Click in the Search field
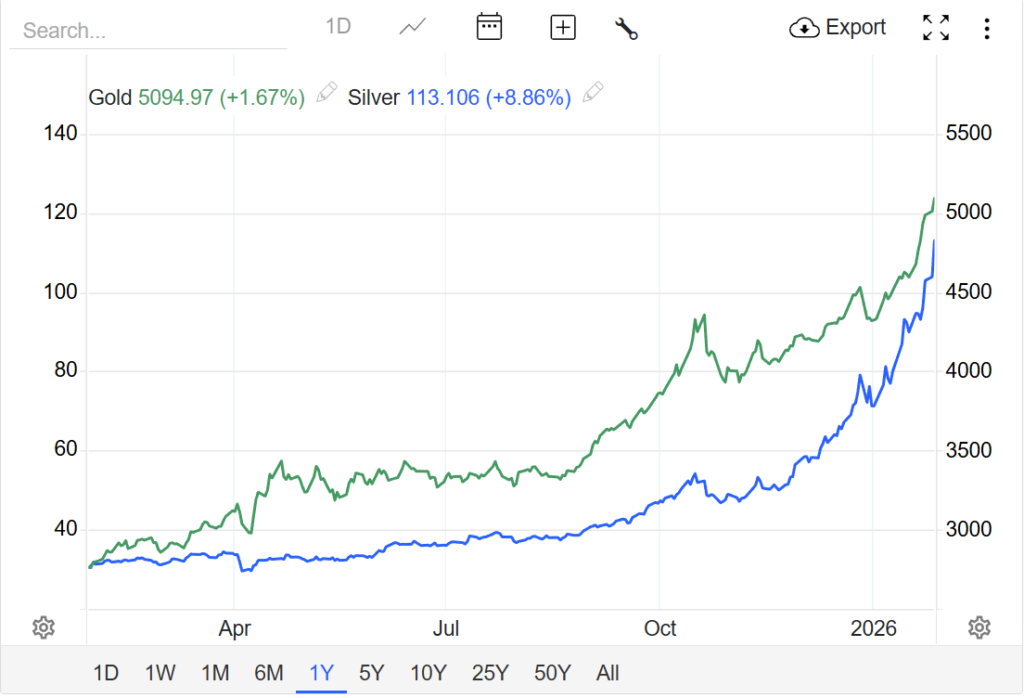 click(x=148, y=31)
